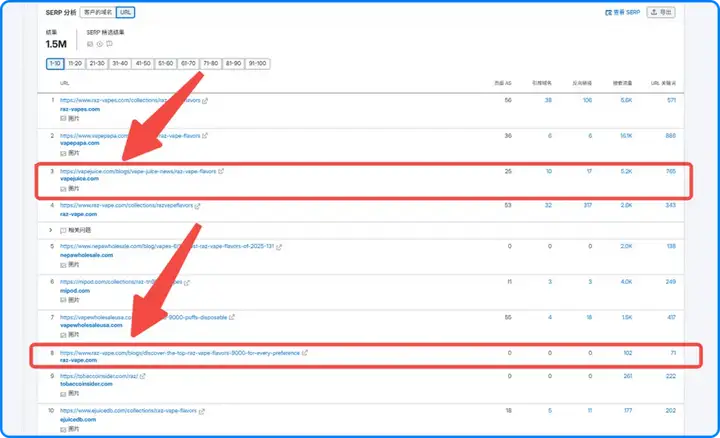Click the related questions icon under SERP features

[x=109, y=44]
